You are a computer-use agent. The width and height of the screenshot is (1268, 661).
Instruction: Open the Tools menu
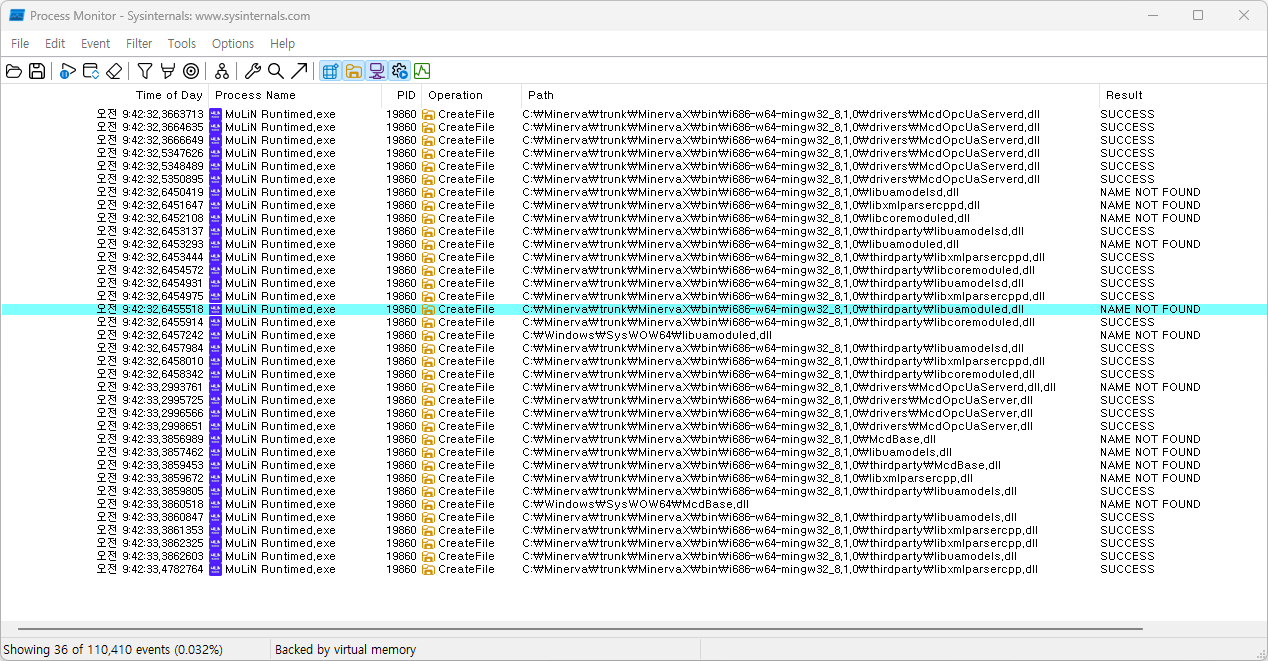point(182,44)
